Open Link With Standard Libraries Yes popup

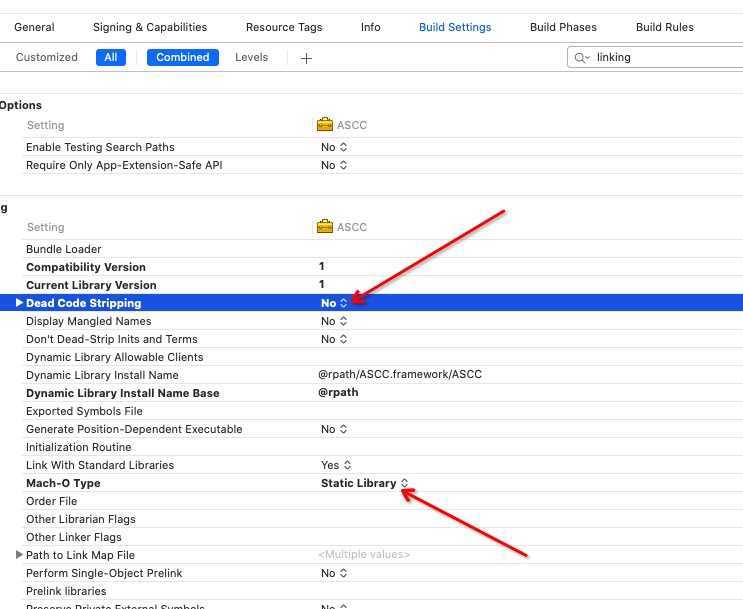tap(336, 465)
